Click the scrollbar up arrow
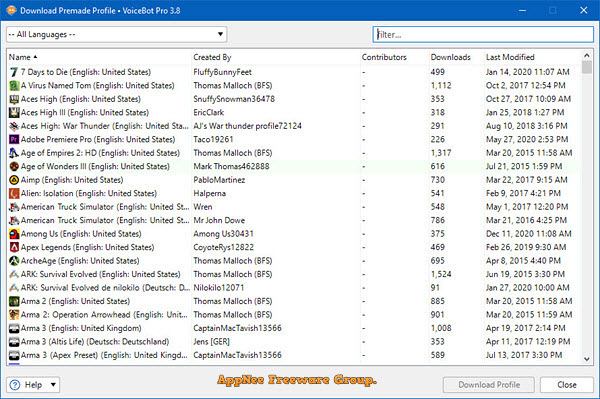The height and width of the screenshot is (399, 600). [587, 55]
